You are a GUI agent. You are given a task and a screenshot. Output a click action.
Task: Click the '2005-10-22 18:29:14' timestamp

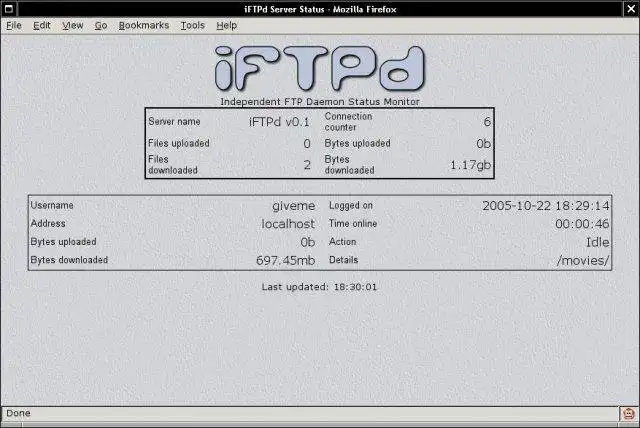546,206
